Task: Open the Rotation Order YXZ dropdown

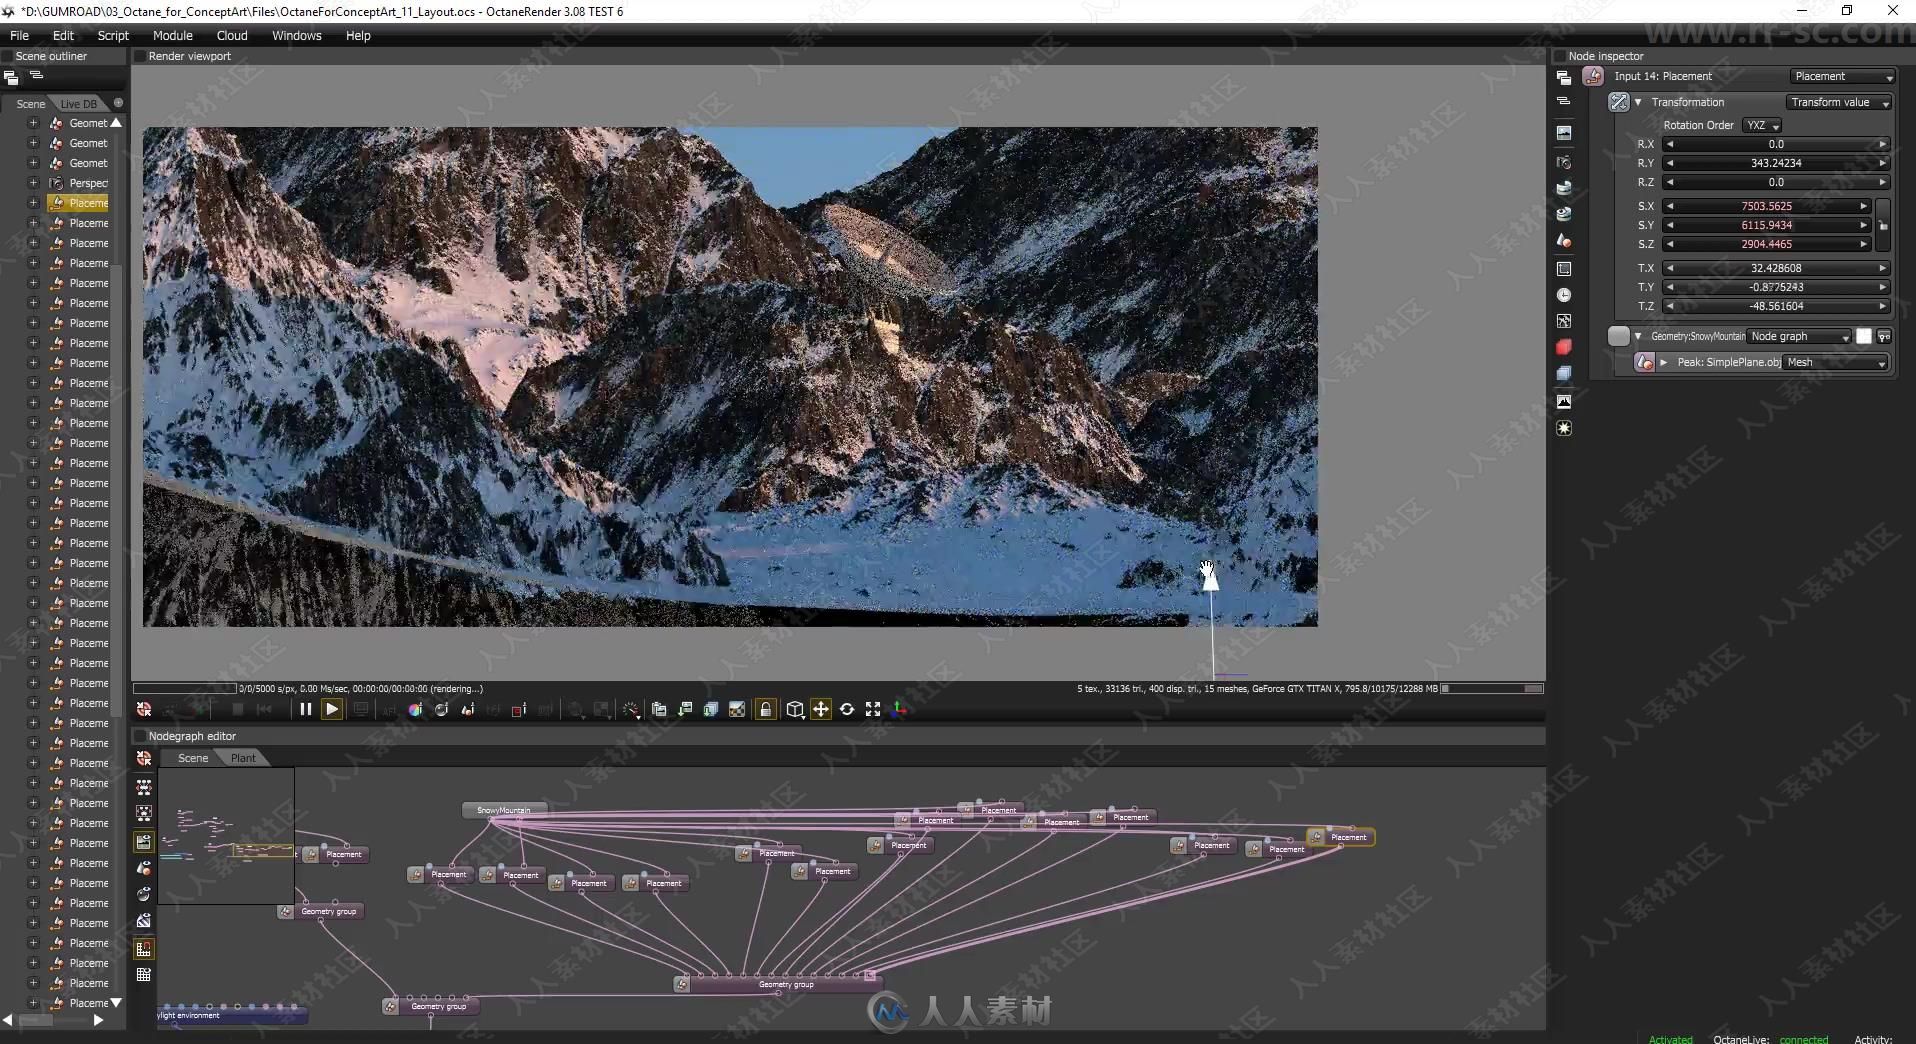Action: pos(1762,125)
